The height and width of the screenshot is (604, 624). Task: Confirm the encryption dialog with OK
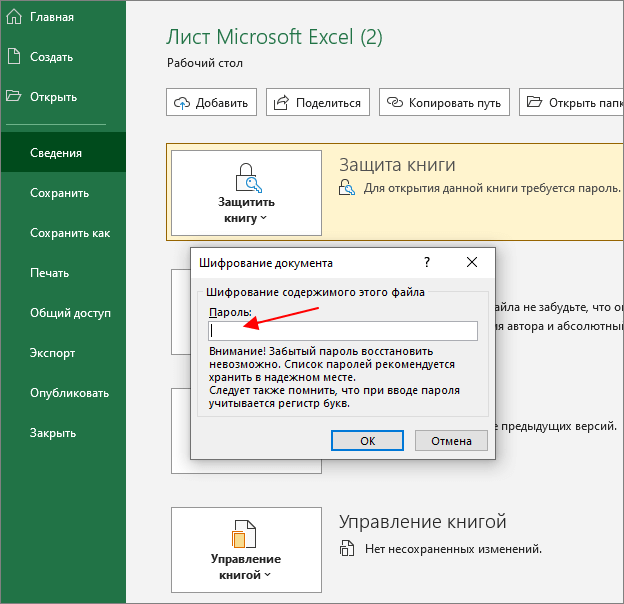click(367, 441)
